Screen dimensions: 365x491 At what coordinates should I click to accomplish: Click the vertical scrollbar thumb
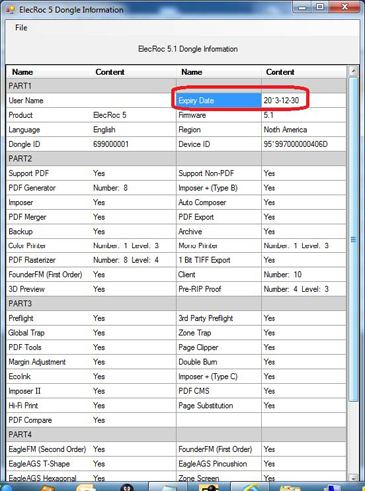(353, 239)
